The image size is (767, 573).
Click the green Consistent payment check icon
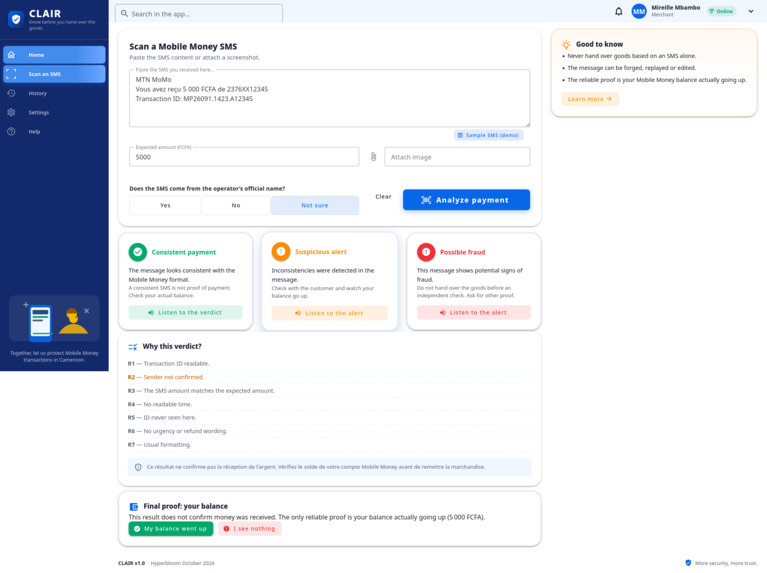pyautogui.click(x=137, y=252)
